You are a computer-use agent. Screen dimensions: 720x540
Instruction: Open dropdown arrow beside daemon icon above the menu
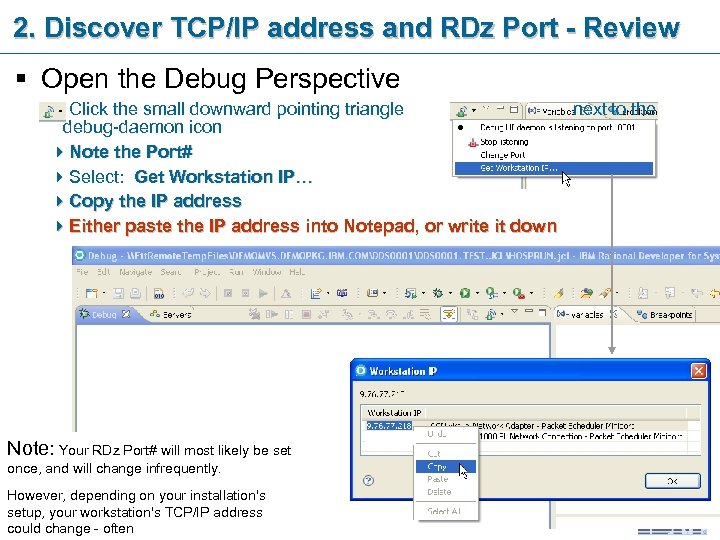(474, 110)
